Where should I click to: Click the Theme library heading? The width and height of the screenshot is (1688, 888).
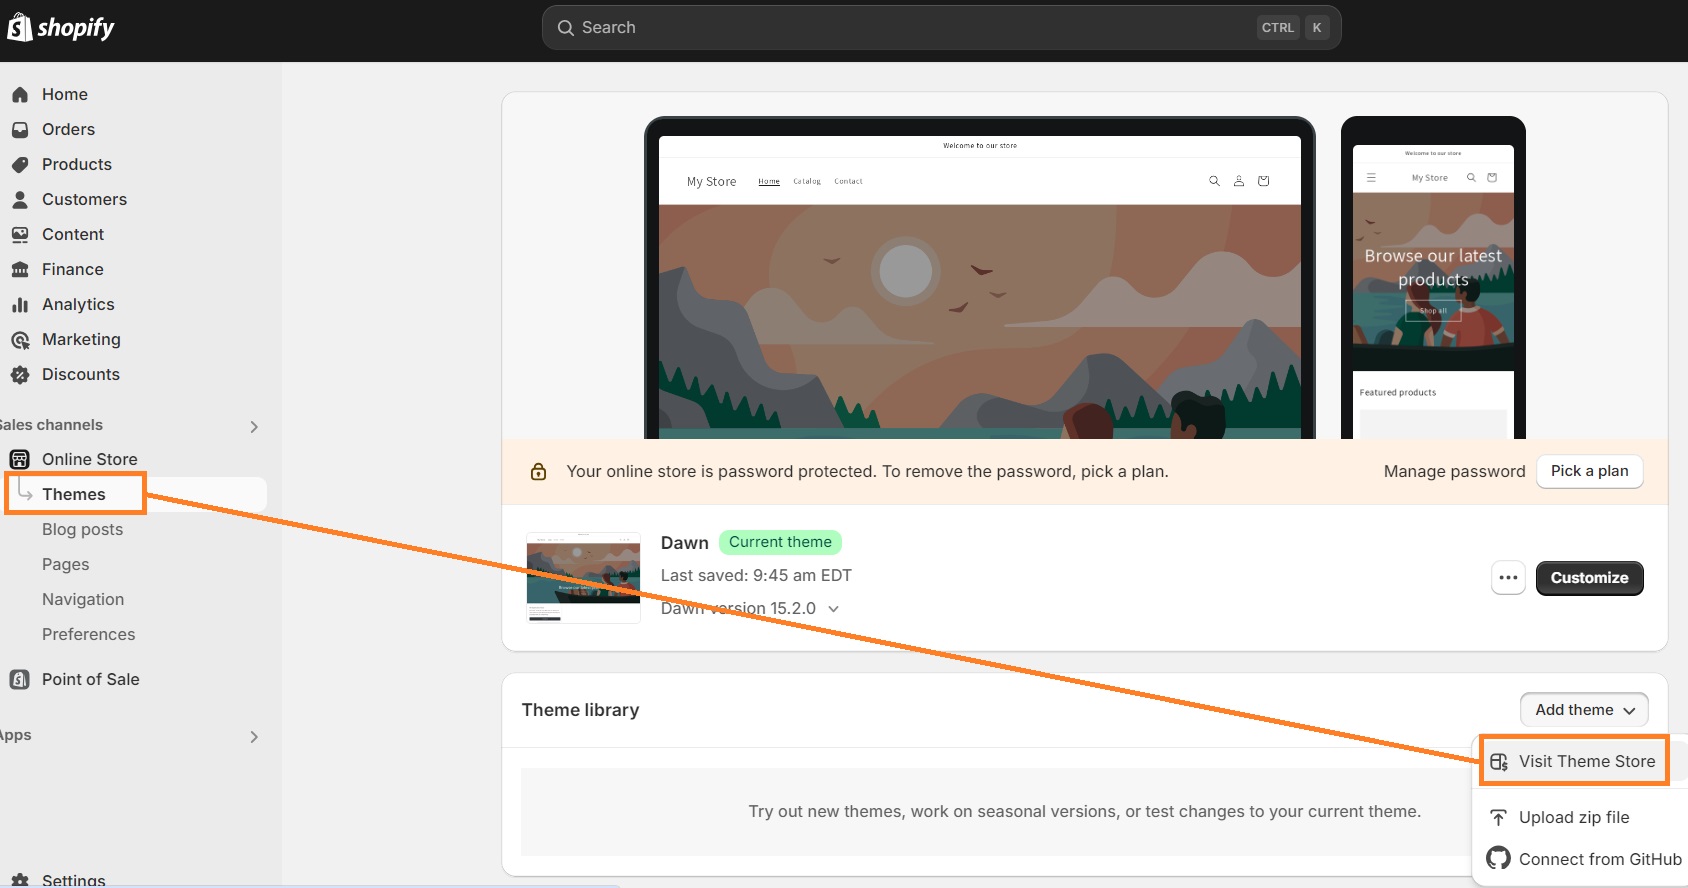click(580, 710)
